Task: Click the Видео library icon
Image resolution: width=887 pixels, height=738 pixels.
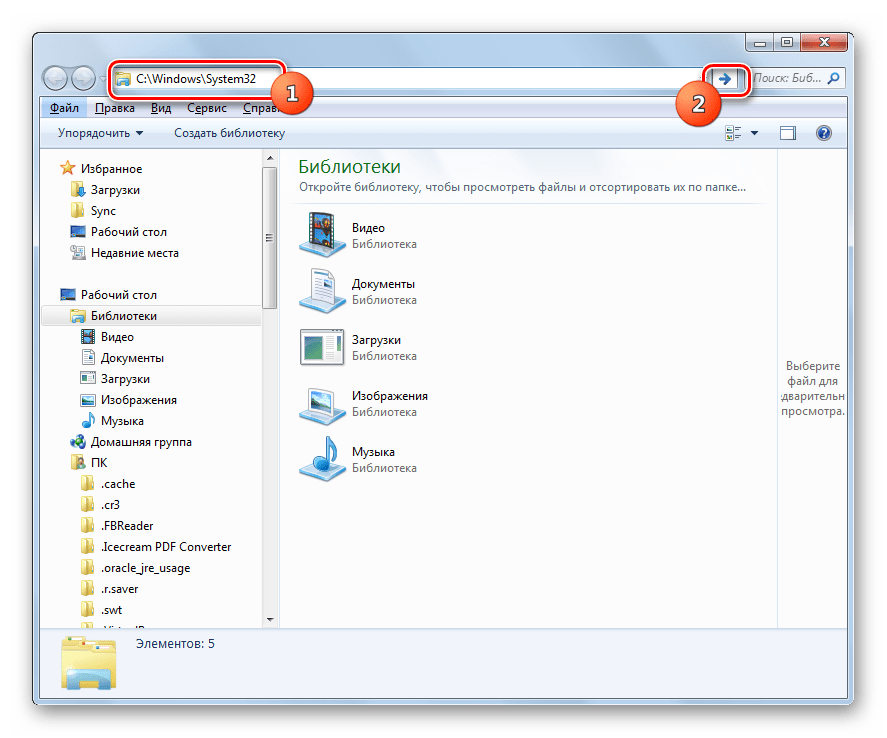Action: pyautogui.click(x=321, y=236)
